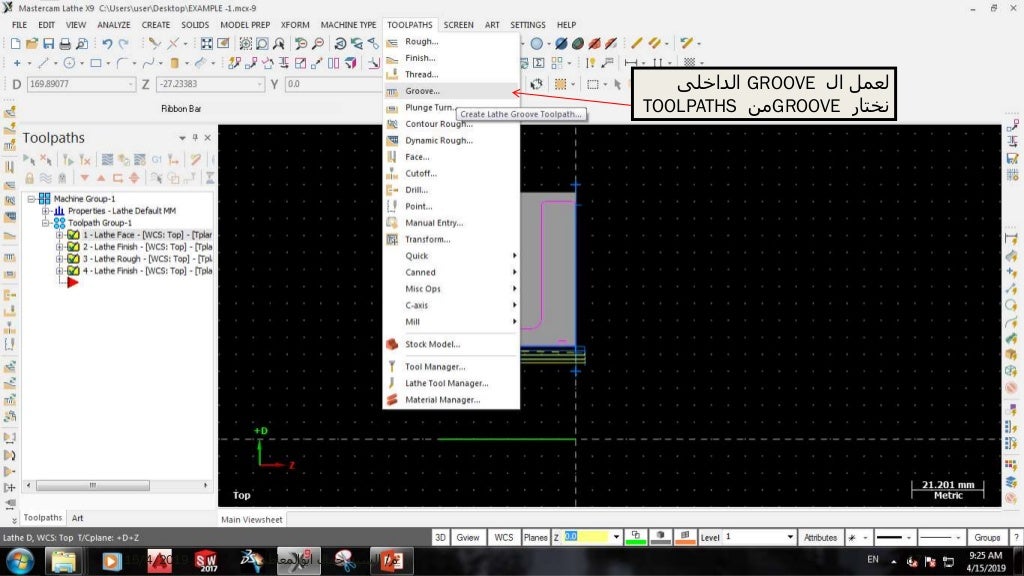Click the Groups button
Viewport: 1024px width, 576px height.
(987, 537)
